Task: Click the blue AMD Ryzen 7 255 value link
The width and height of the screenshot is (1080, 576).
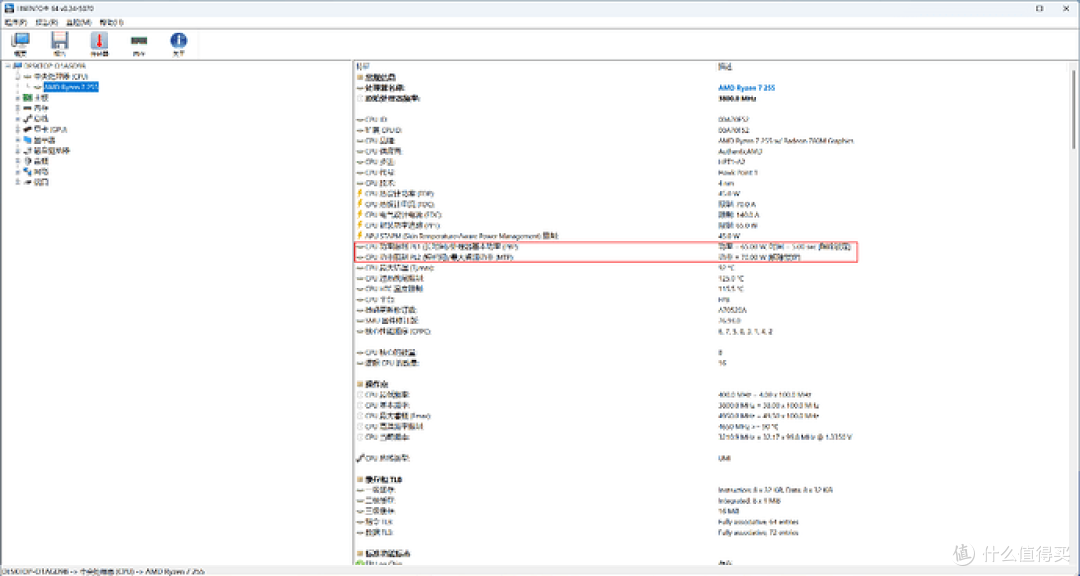Action: pos(746,88)
